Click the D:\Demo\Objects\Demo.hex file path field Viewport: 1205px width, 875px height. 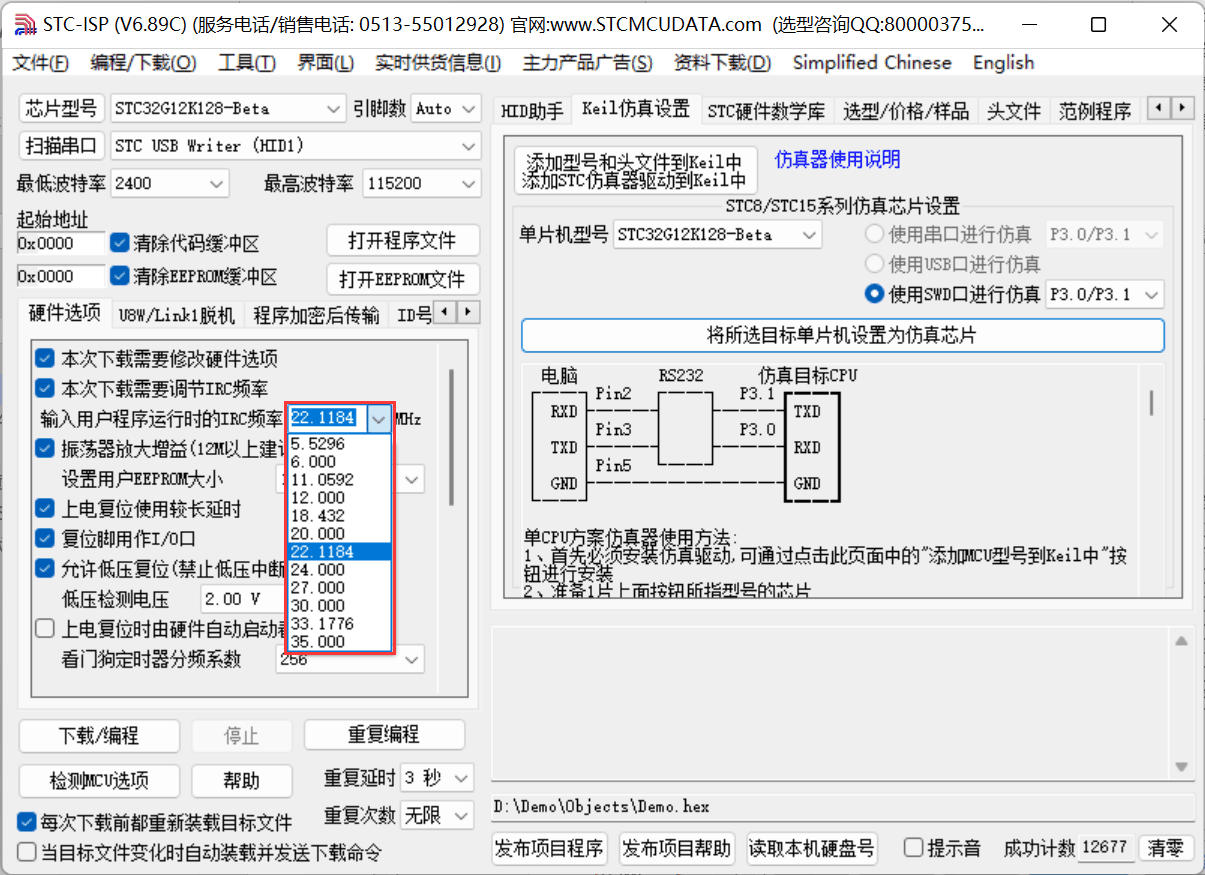pyautogui.click(x=843, y=806)
